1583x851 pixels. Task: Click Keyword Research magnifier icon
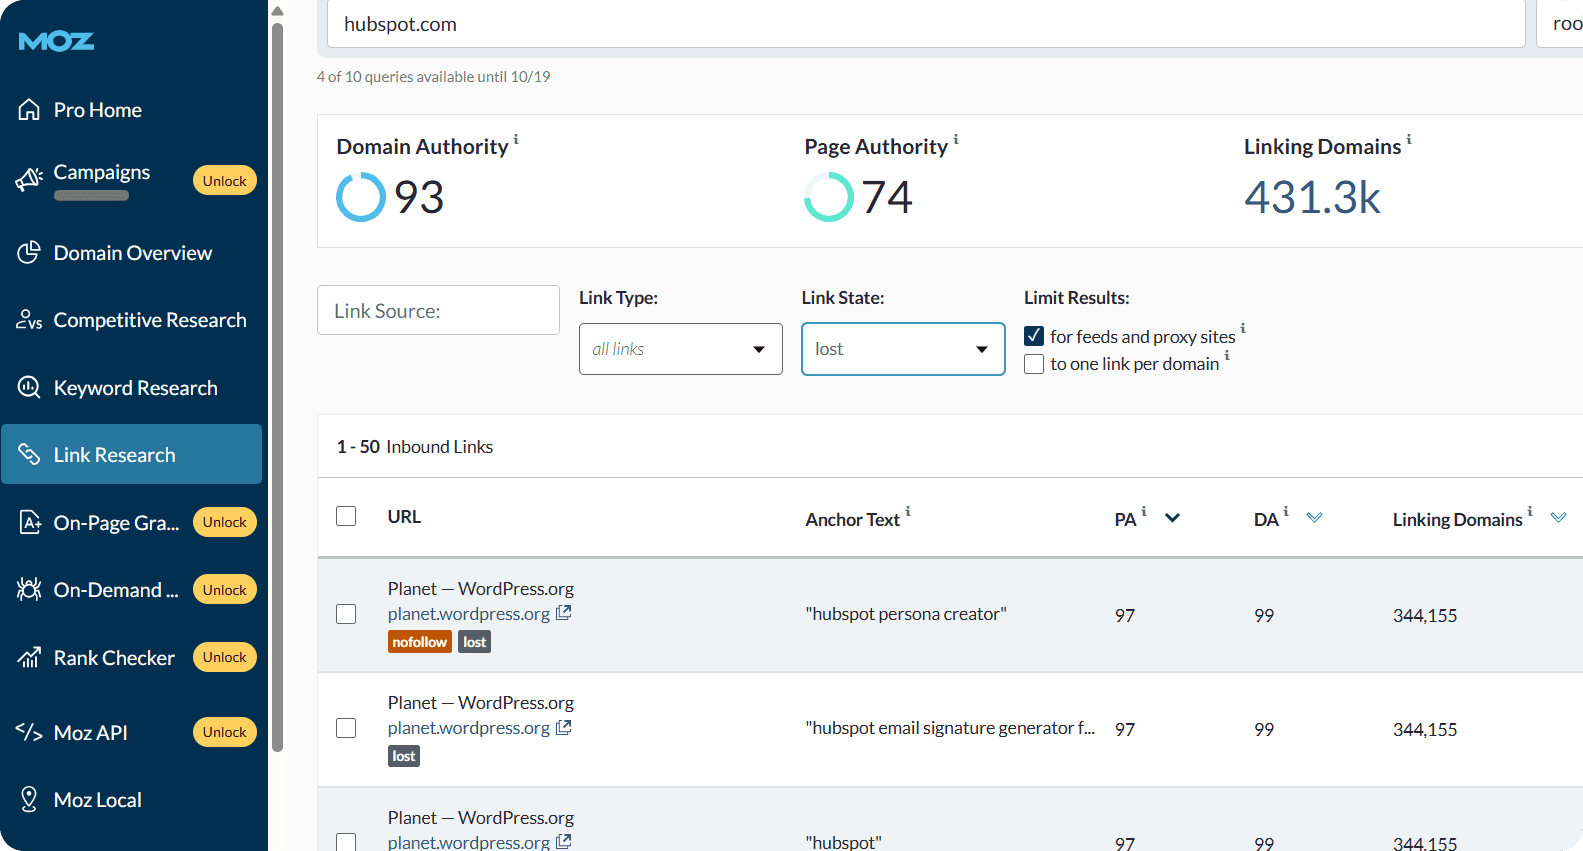29,388
